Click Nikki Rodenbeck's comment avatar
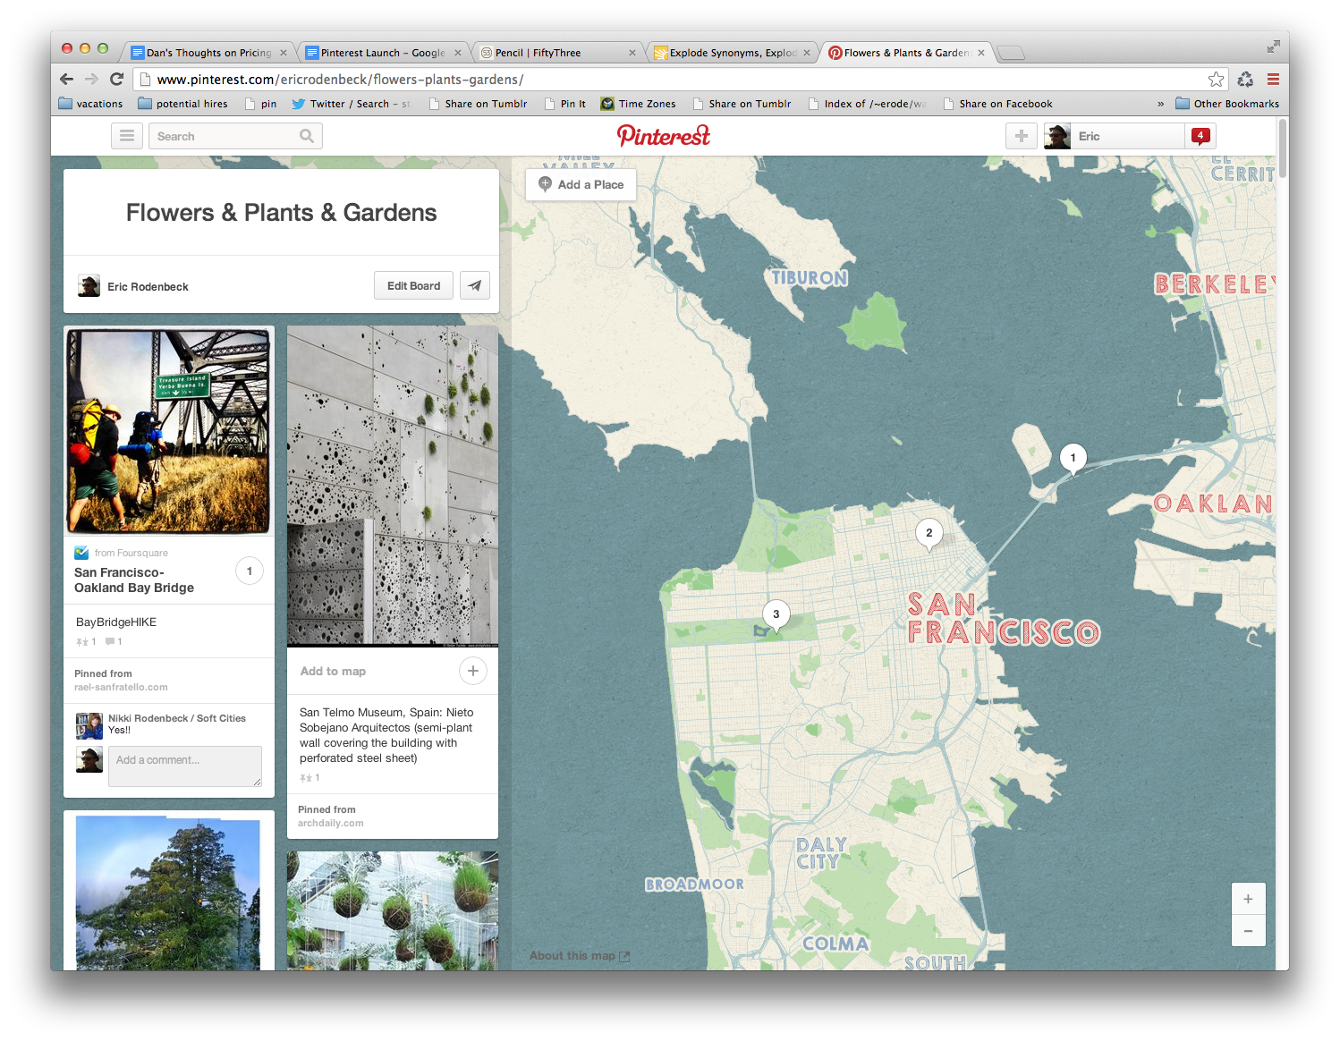Screen dimensions: 1340x1041 coord(89,725)
